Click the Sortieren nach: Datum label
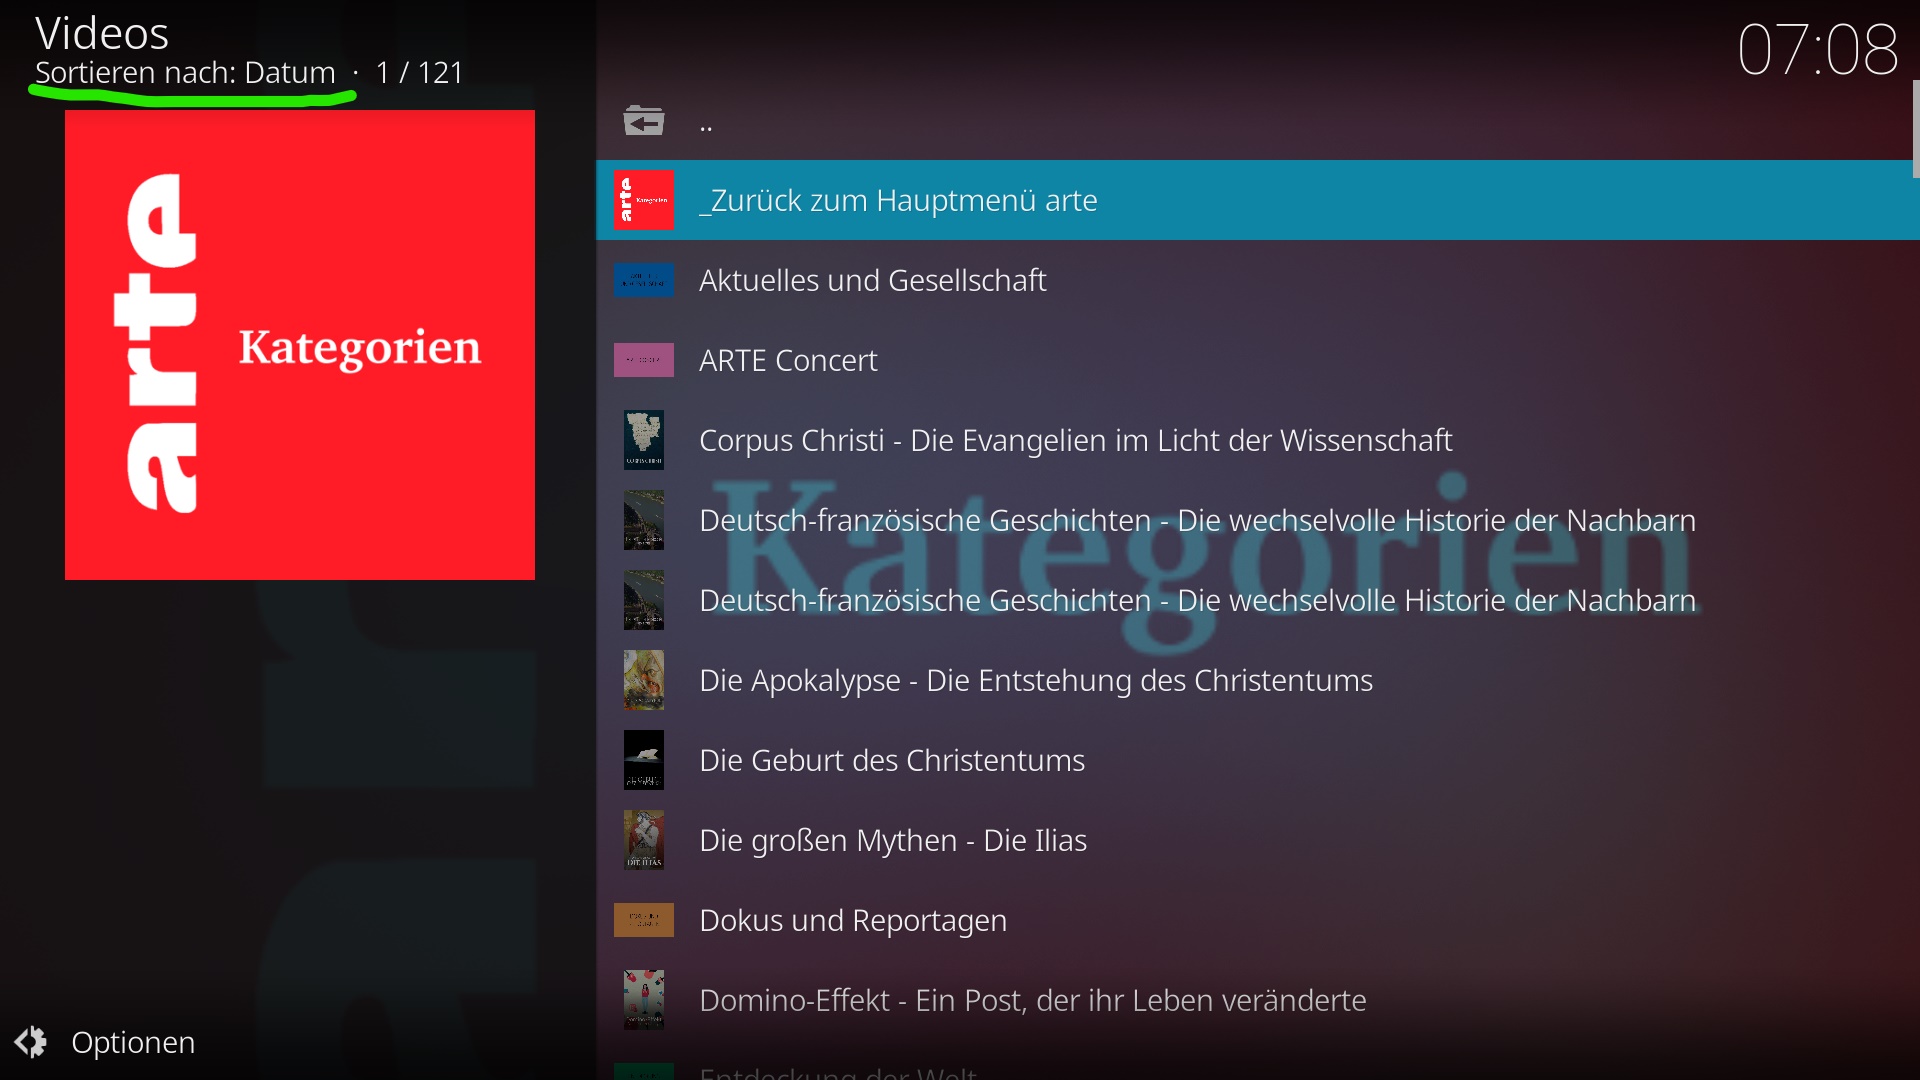1920x1080 pixels. (185, 72)
